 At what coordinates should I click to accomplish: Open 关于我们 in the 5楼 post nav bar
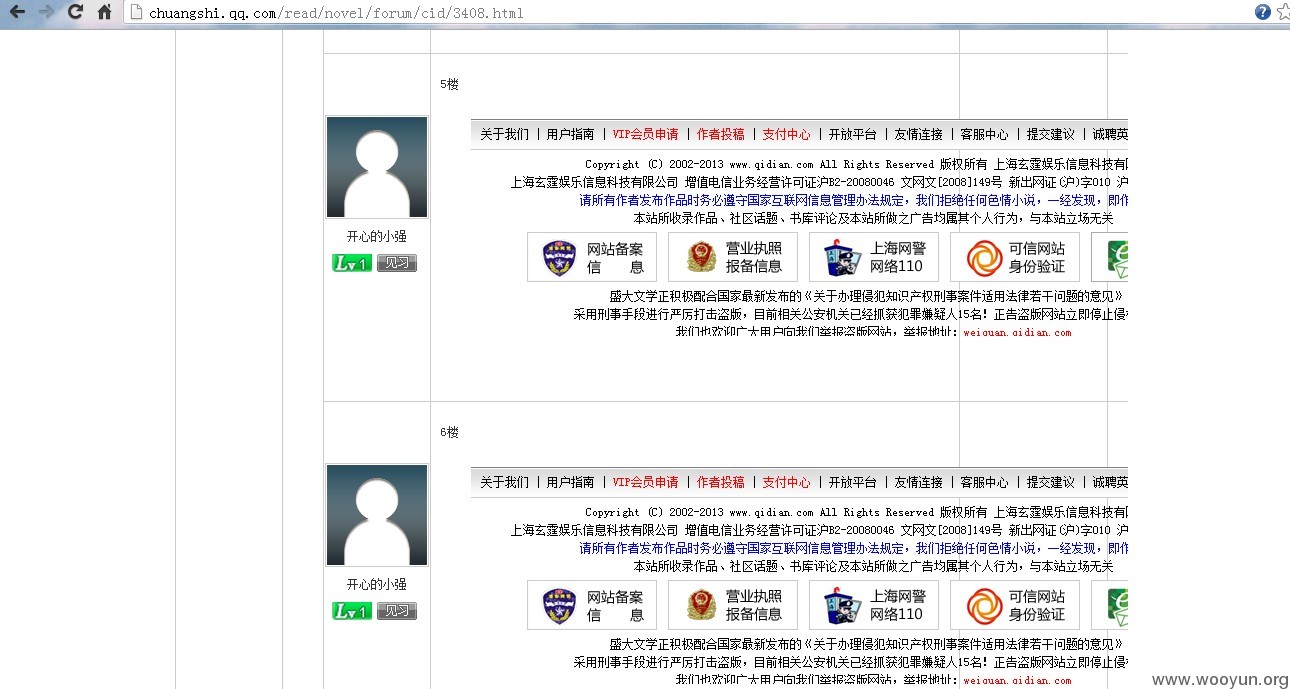point(504,134)
